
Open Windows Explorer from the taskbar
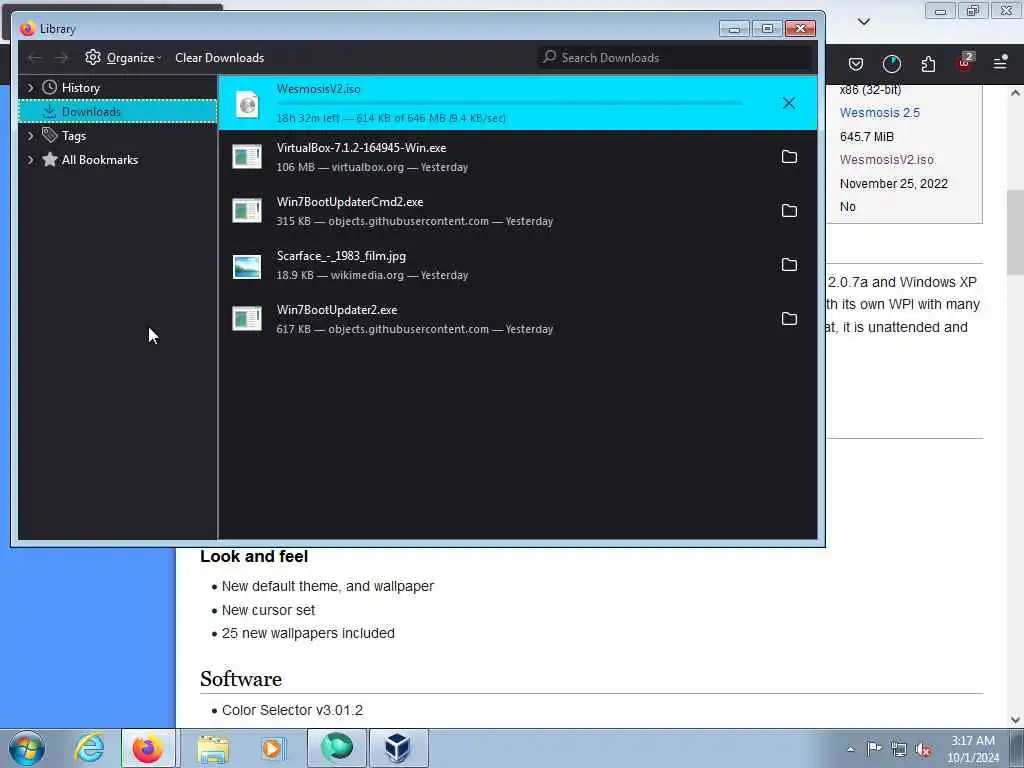click(213, 749)
